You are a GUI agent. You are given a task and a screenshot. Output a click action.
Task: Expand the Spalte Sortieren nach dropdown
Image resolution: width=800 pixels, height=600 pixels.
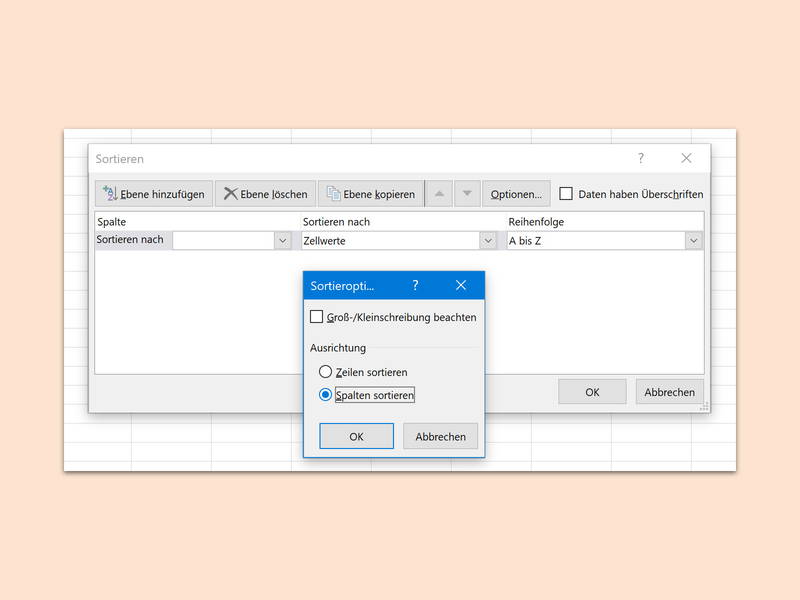283,240
